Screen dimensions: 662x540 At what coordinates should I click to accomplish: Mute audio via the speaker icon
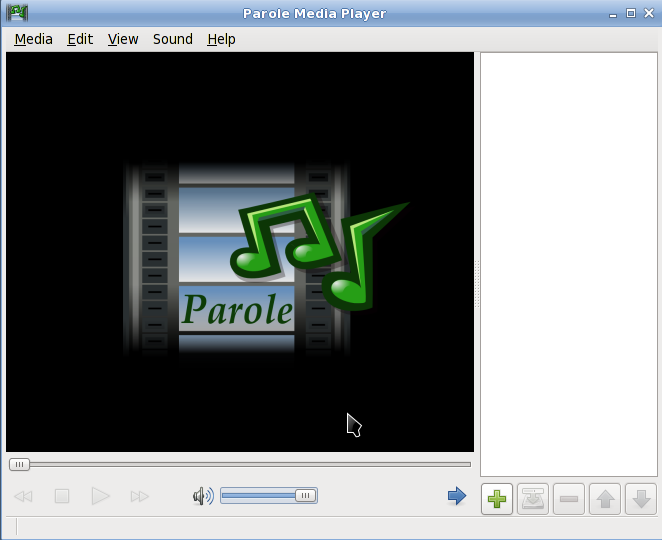click(x=203, y=496)
